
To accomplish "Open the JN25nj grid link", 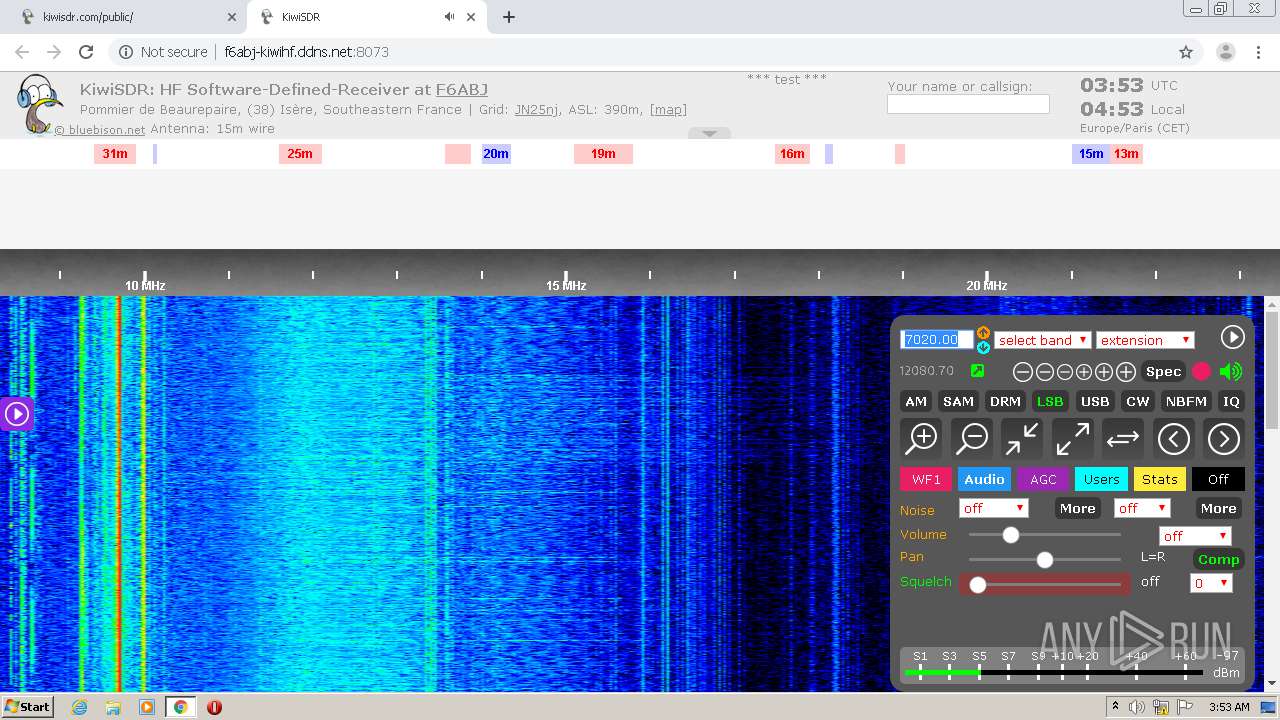I will pos(536,109).
